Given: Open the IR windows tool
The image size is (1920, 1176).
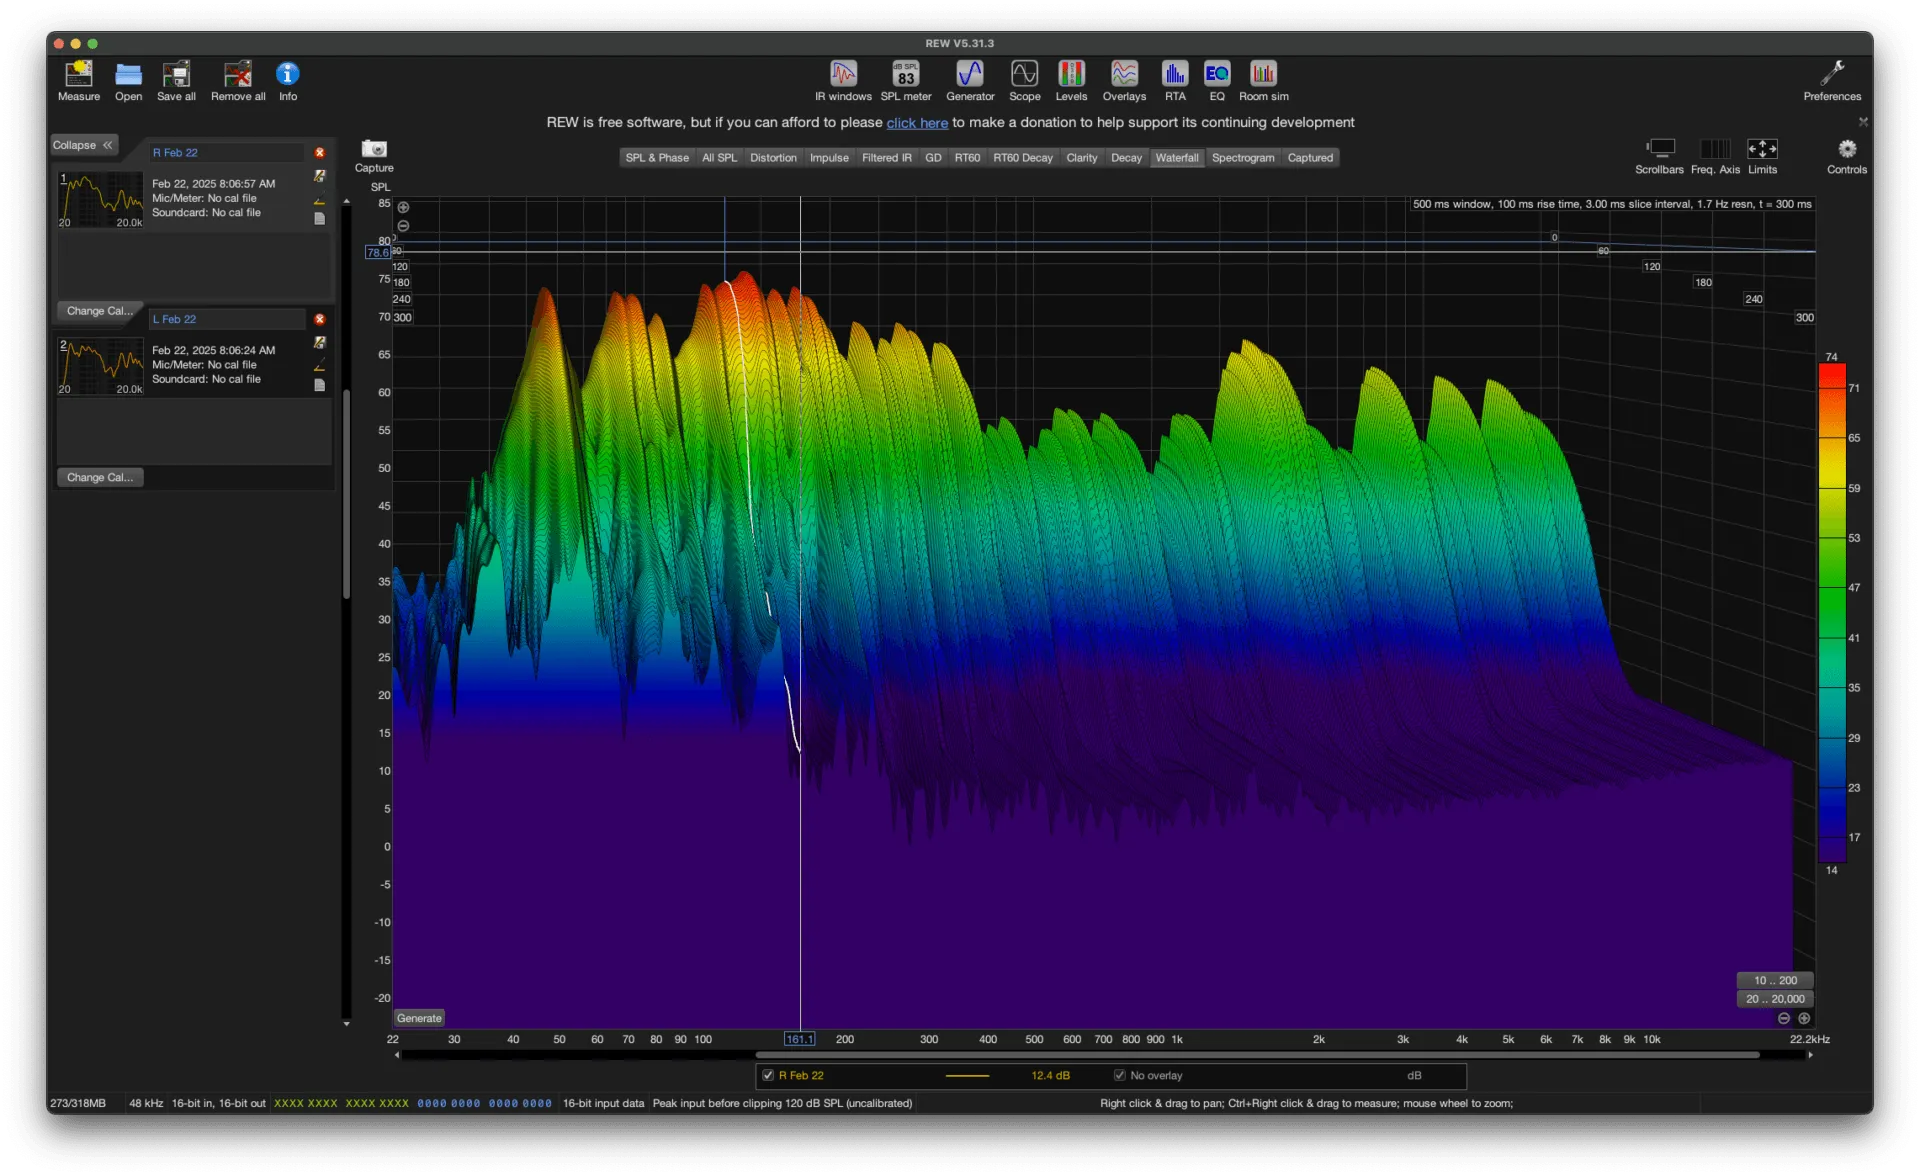Looking at the screenshot, I should pyautogui.click(x=843, y=75).
